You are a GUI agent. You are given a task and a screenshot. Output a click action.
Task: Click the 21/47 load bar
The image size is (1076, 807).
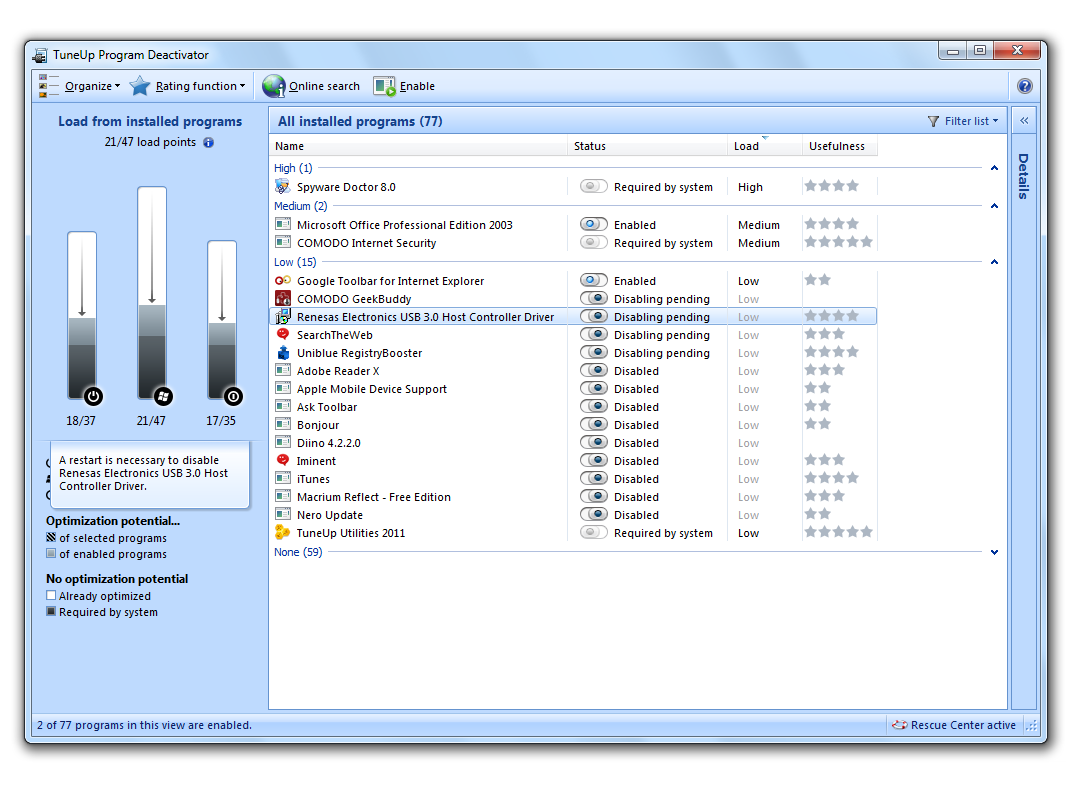(152, 293)
